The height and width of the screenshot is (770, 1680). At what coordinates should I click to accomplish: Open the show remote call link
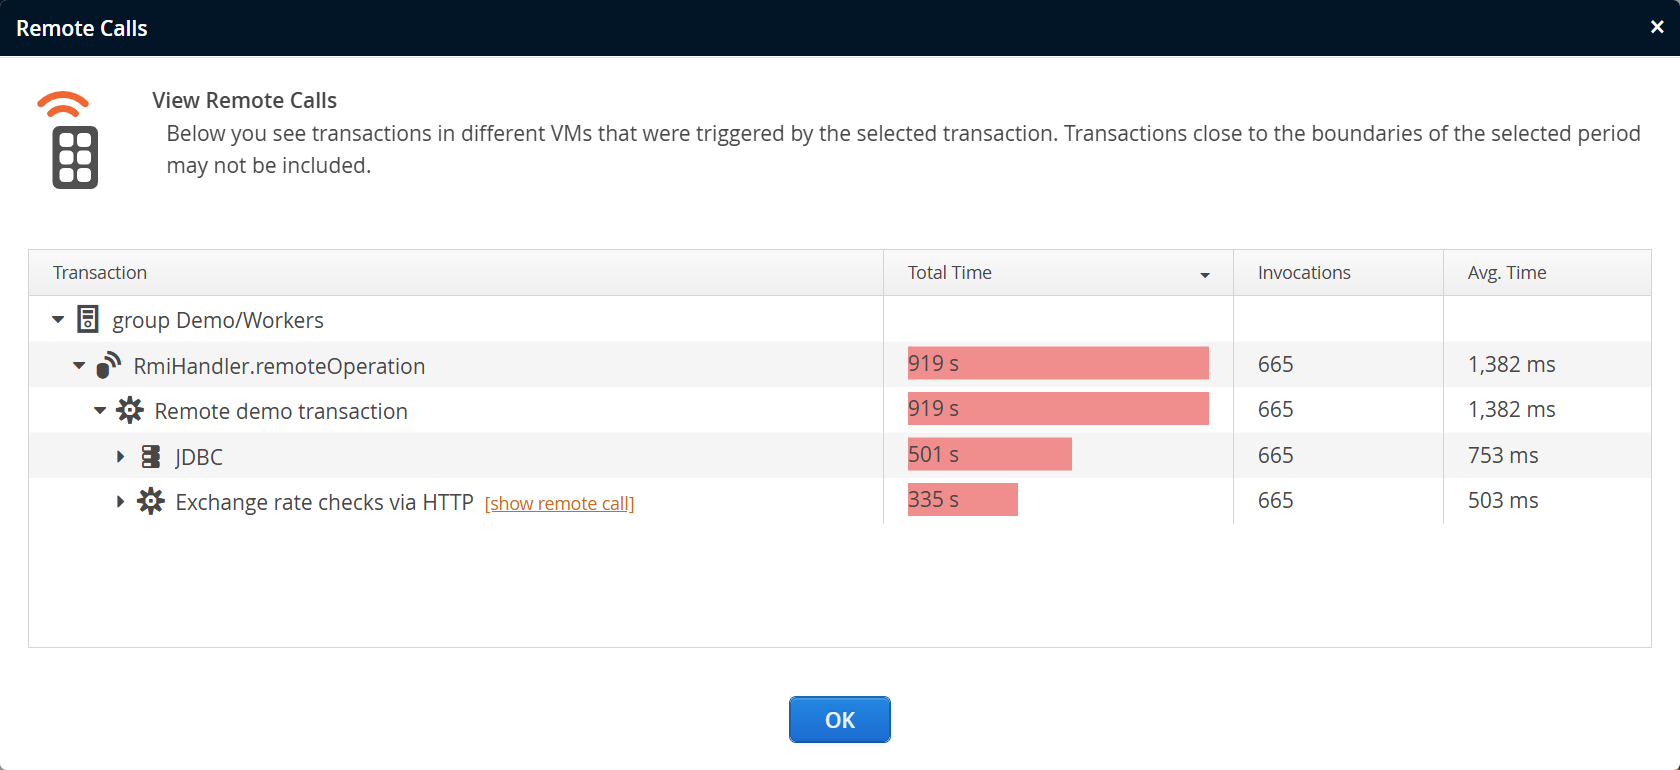559,503
